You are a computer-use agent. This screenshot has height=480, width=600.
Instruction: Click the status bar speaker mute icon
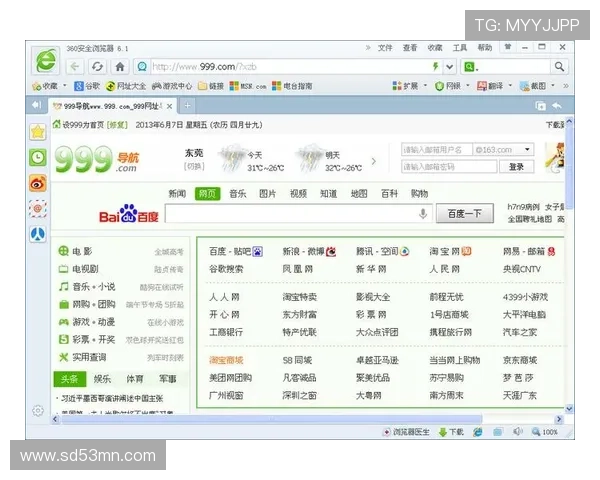(x=518, y=432)
